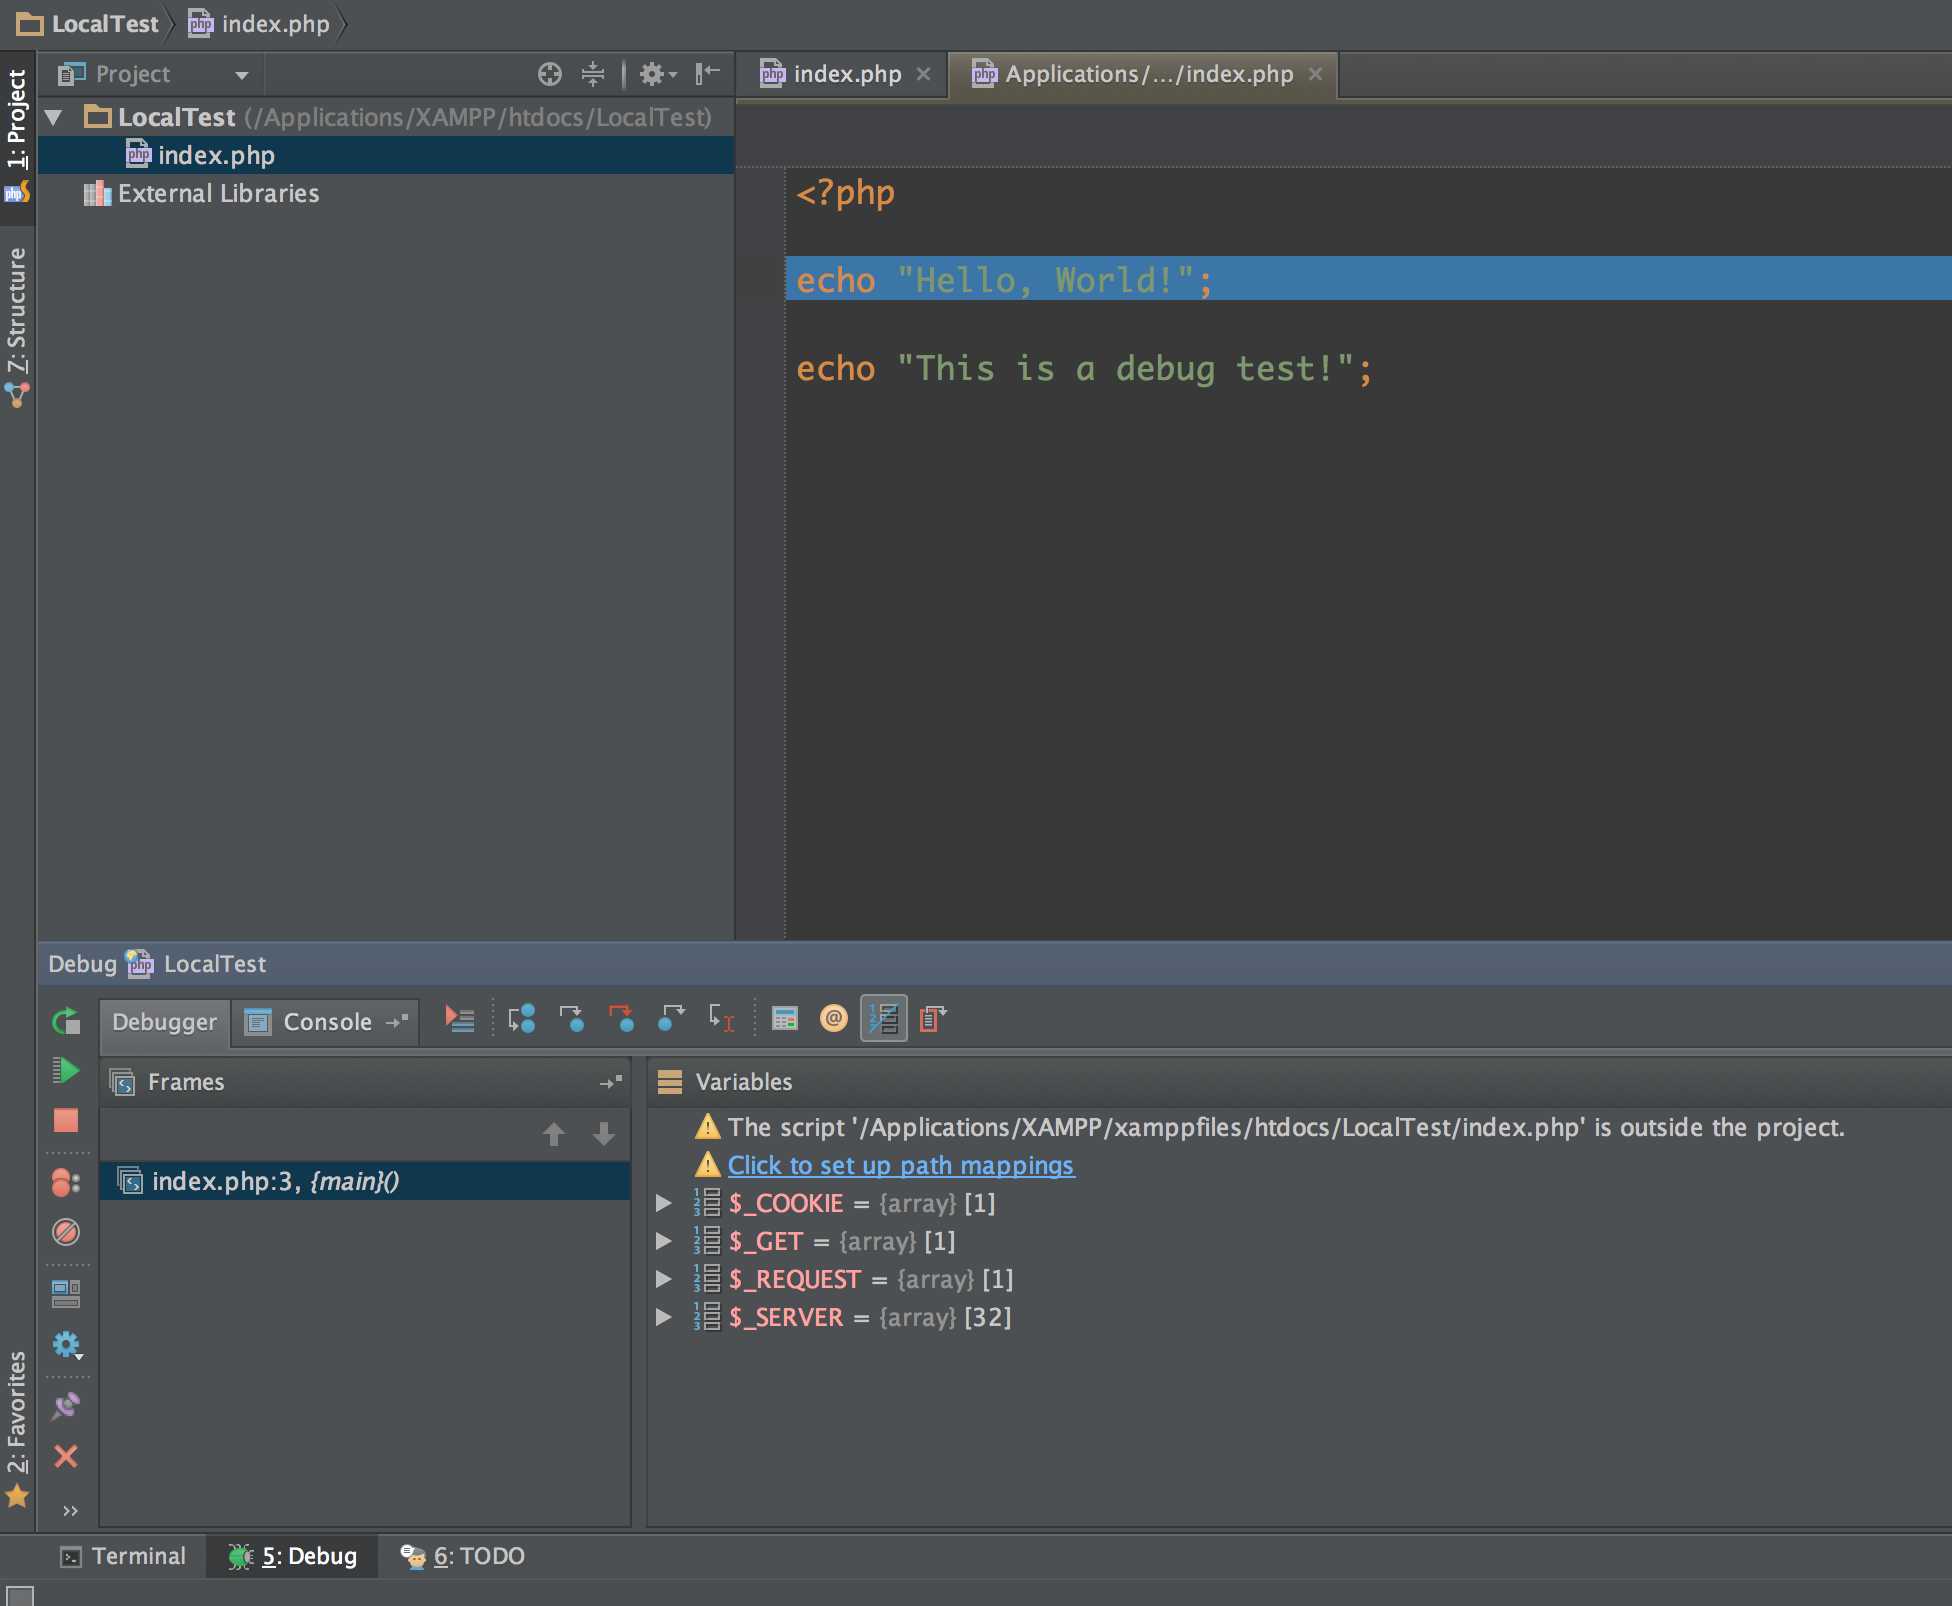Click Run to Cursor icon

tap(721, 1019)
